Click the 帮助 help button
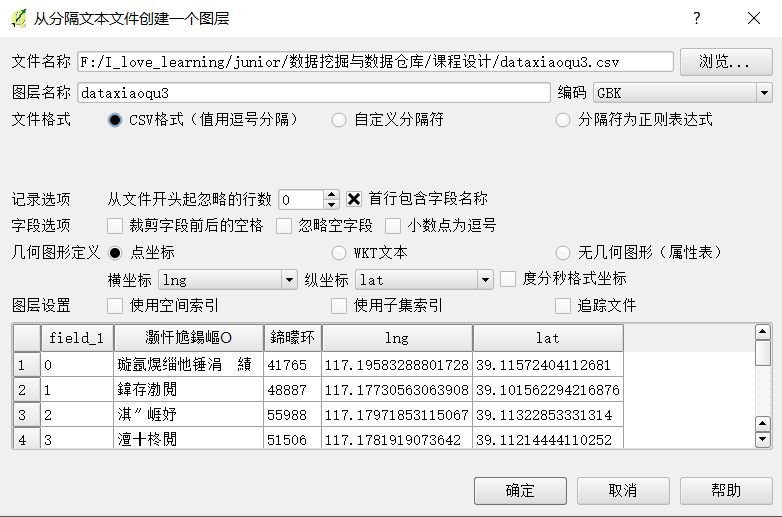 pyautogui.click(x=726, y=491)
